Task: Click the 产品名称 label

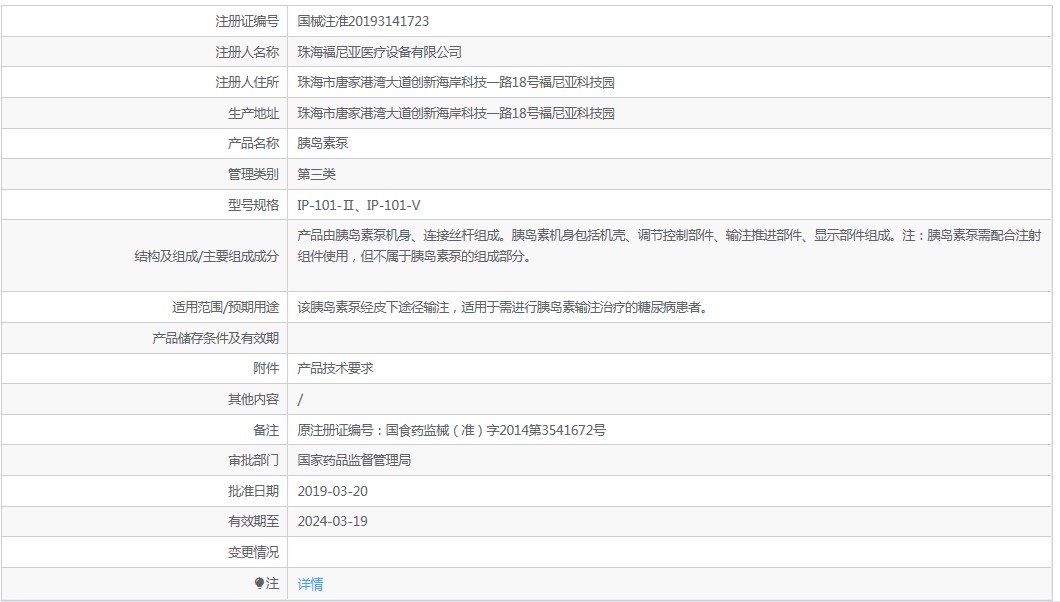Action: pos(253,143)
